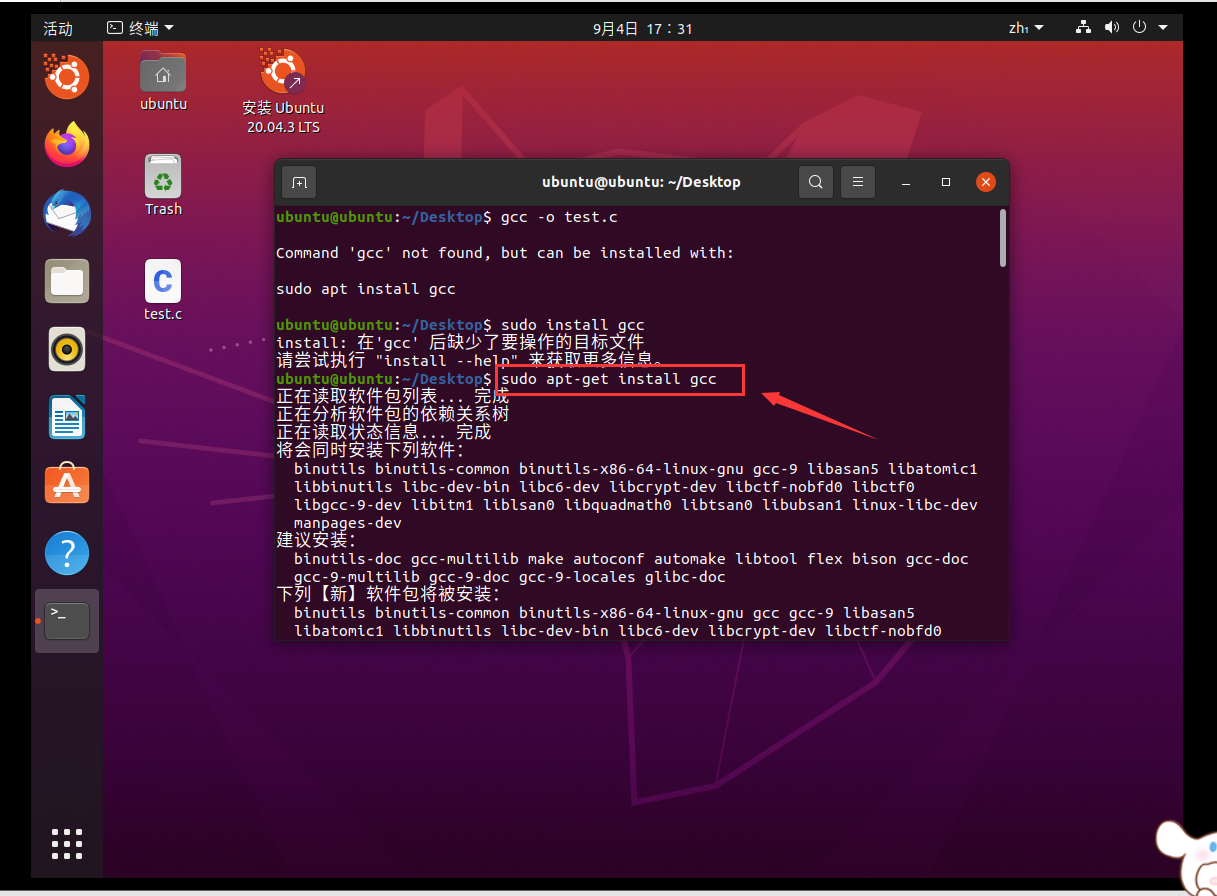Open the terminal hamburger menu

click(x=858, y=182)
